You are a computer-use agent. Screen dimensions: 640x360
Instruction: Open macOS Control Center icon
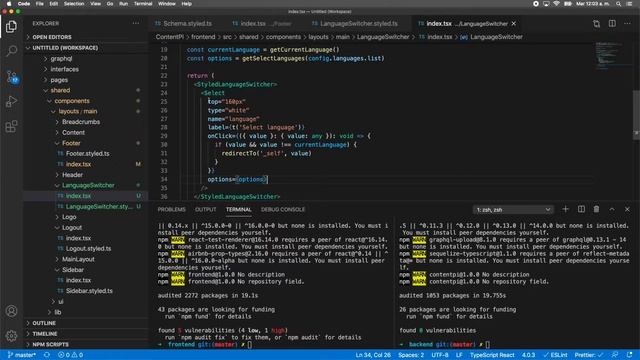coord(629,4)
